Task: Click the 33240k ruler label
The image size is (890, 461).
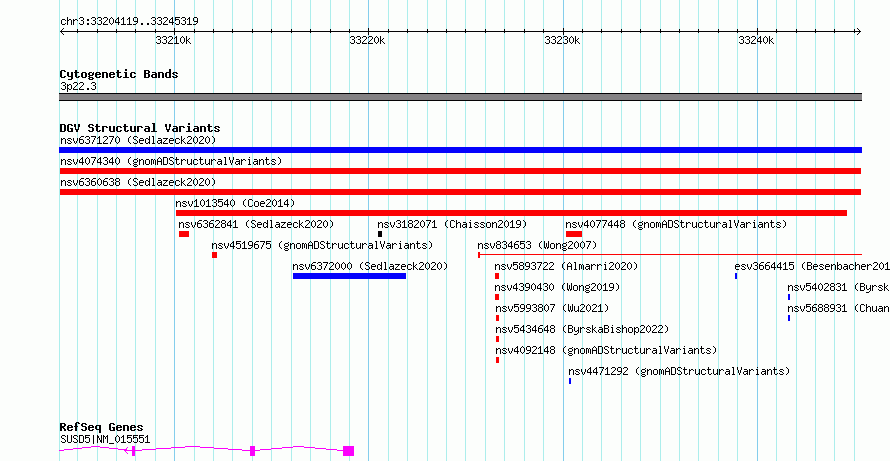Action: 757,40
